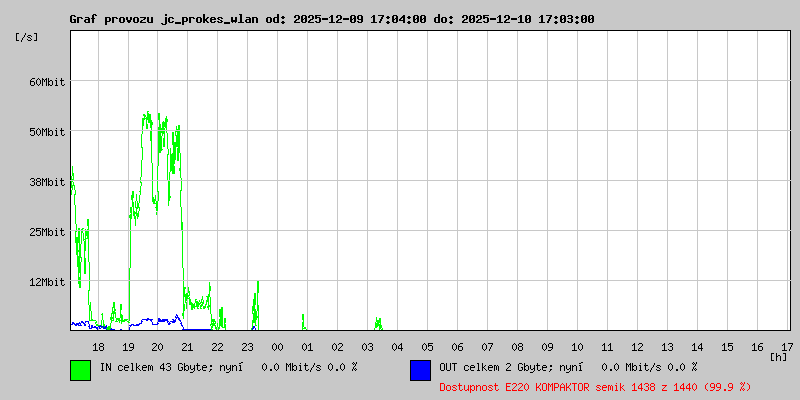Click the '07' hour label on x-axis

[x=487, y=347]
